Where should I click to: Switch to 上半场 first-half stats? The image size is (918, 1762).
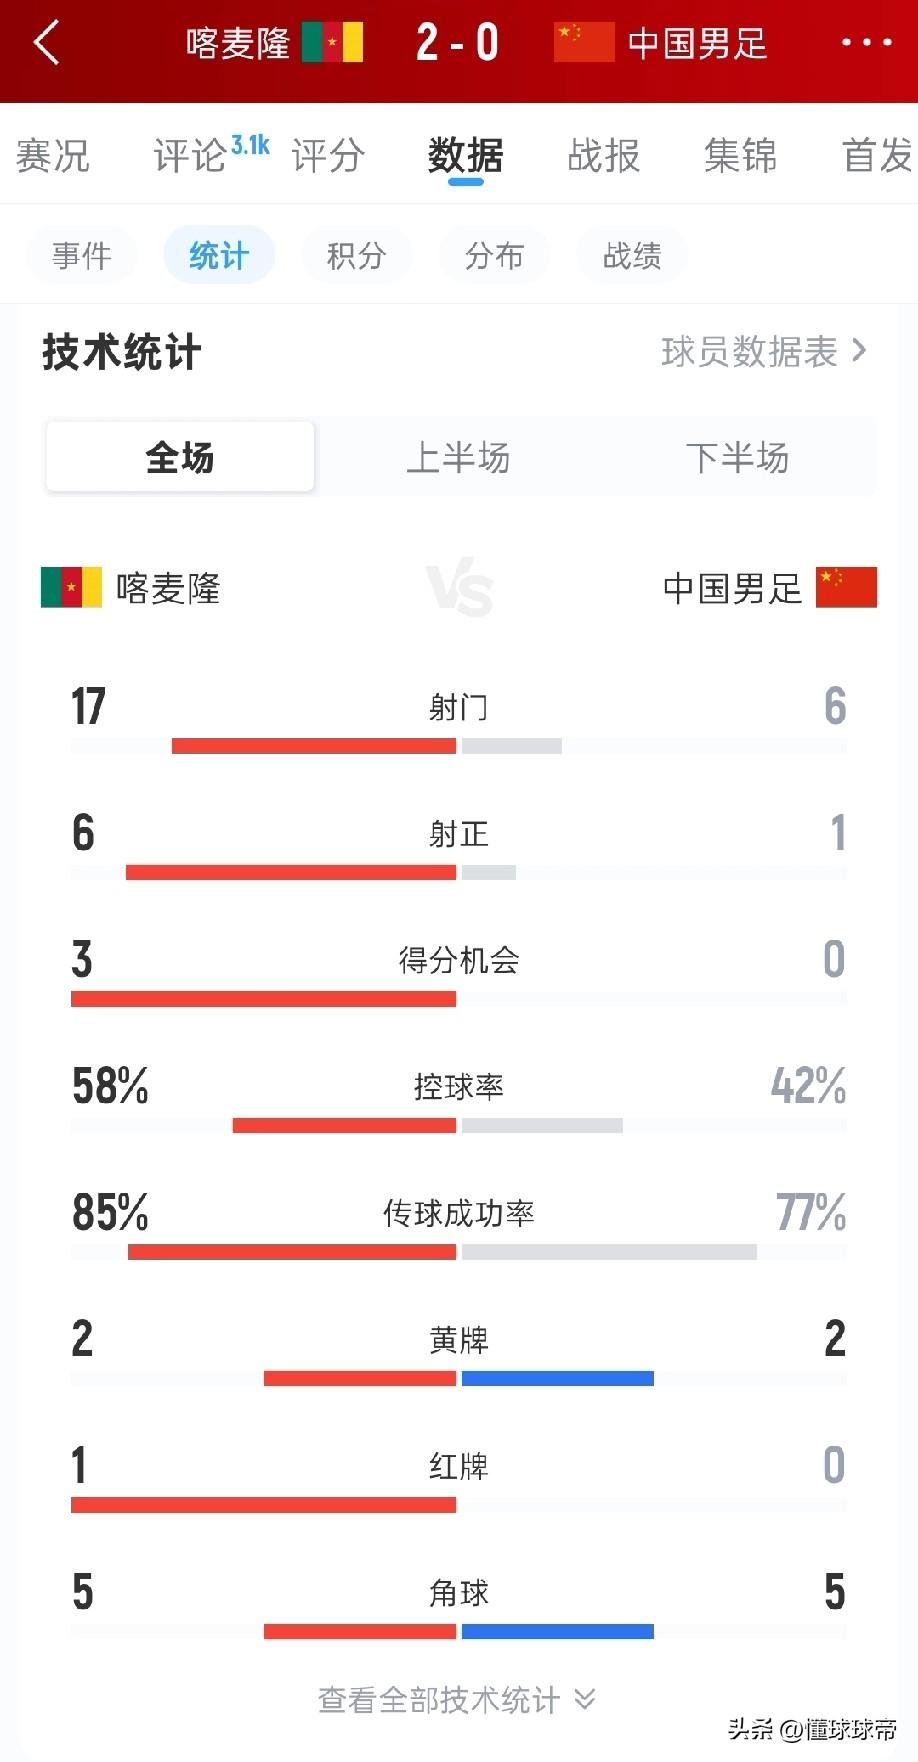458,458
